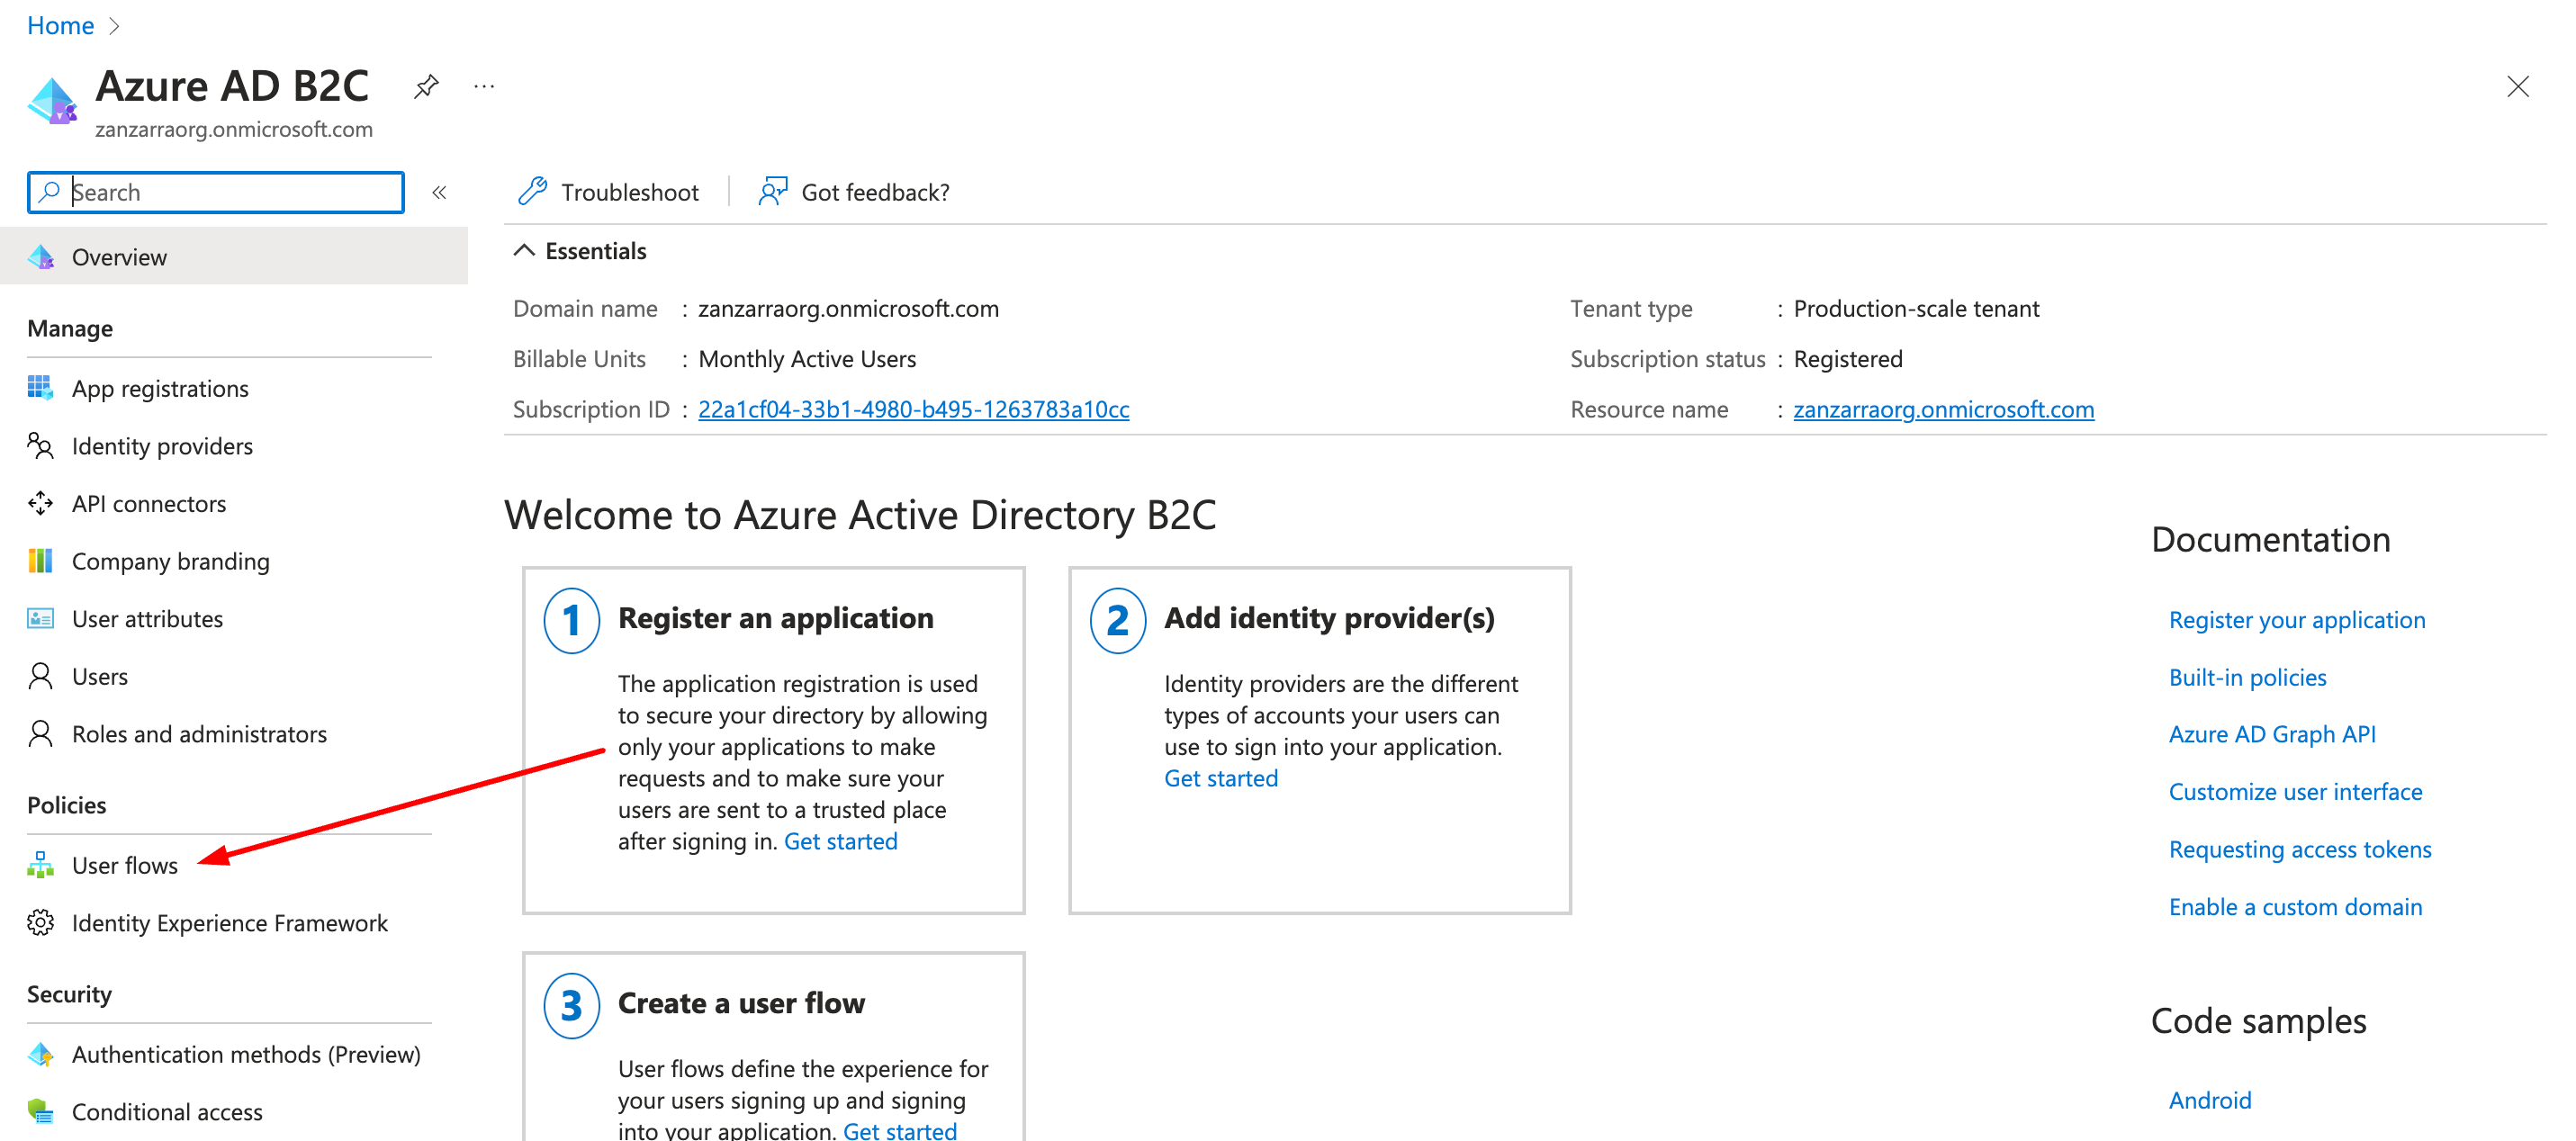Open Conditional access
2576x1141 pixels.
click(167, 1111)
